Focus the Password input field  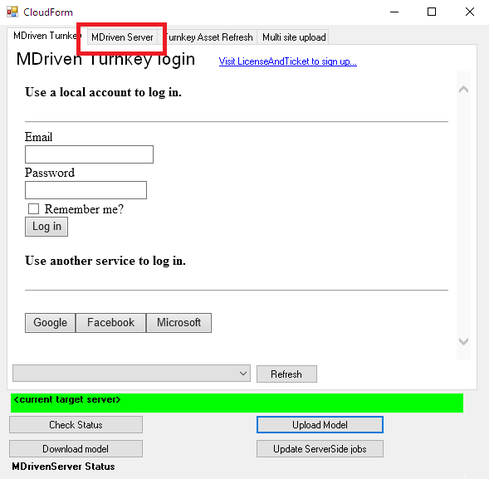pos(86,190)
